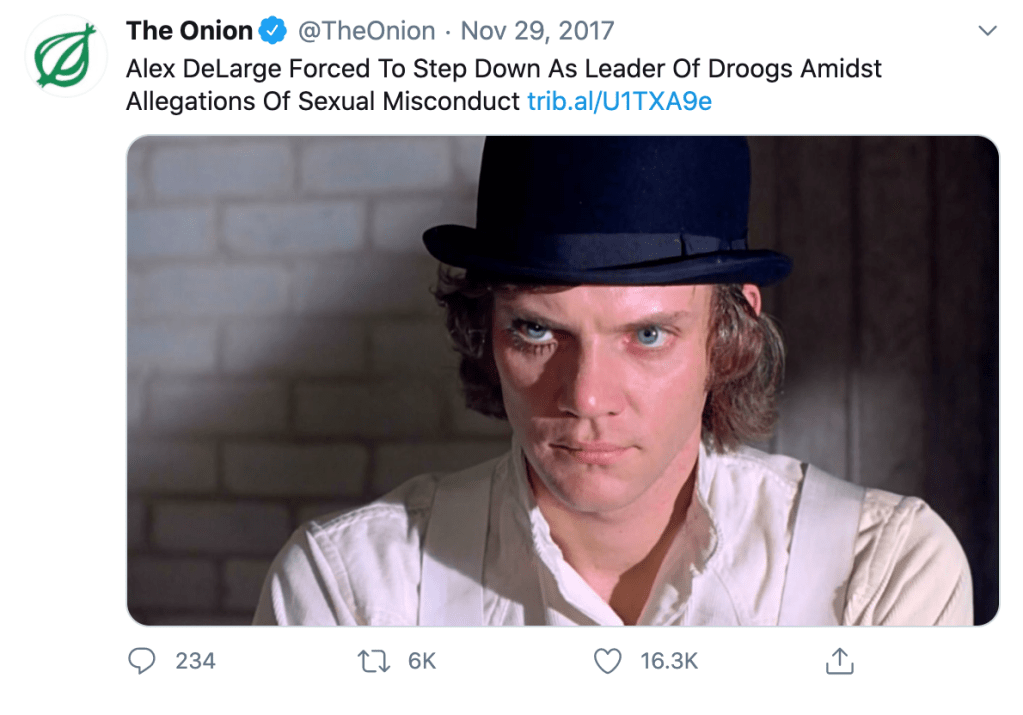Click the blue verified badge

click(x=272, y=31)
